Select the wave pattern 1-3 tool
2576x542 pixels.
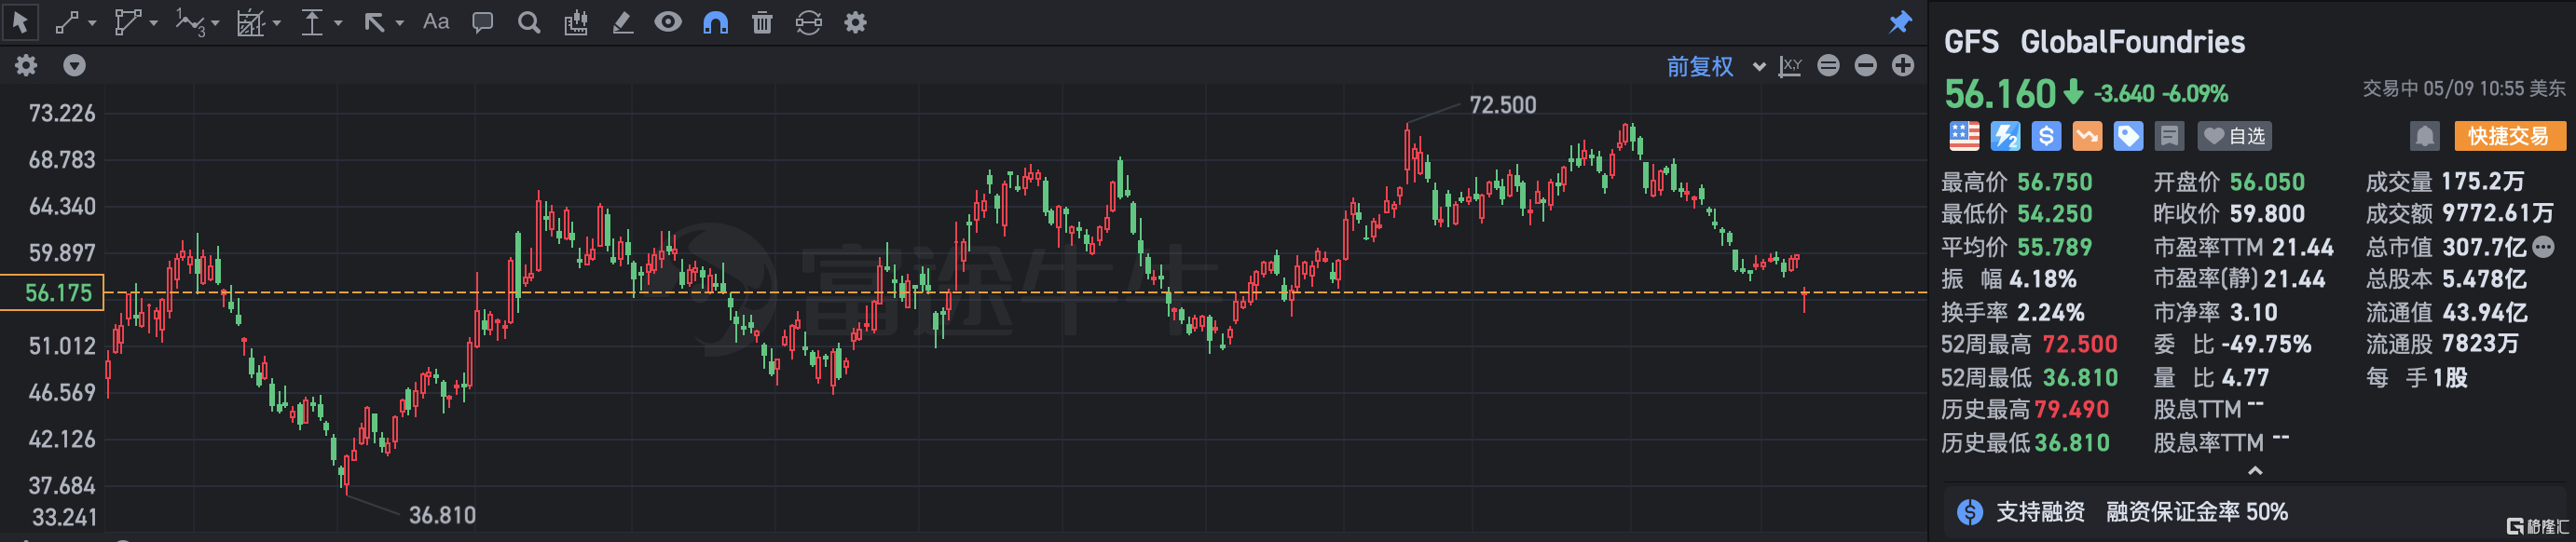point(189,22)
